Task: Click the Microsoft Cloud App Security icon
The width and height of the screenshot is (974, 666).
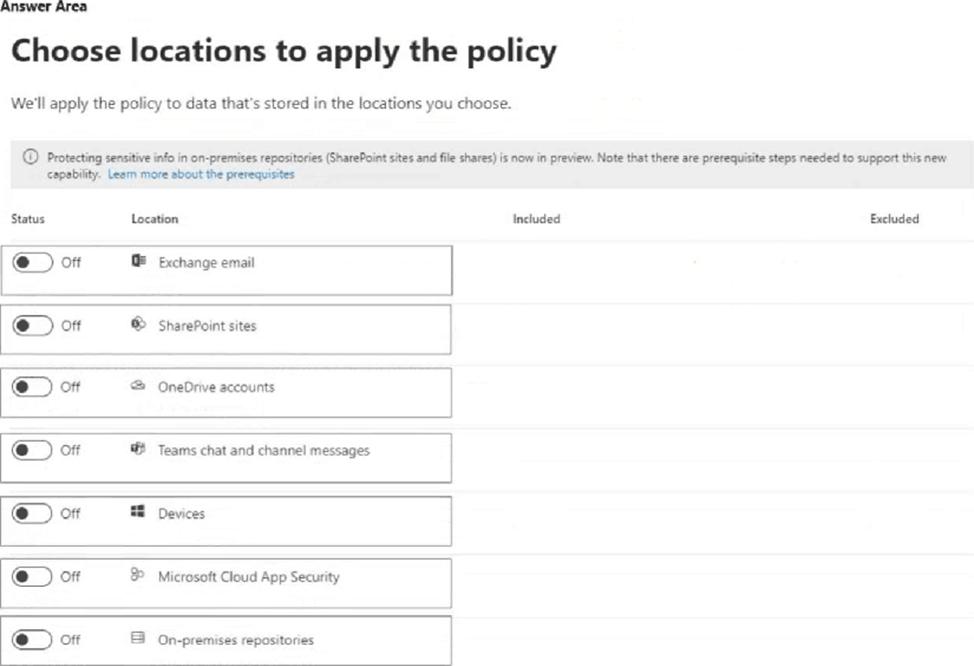Action: click(137, 575)
